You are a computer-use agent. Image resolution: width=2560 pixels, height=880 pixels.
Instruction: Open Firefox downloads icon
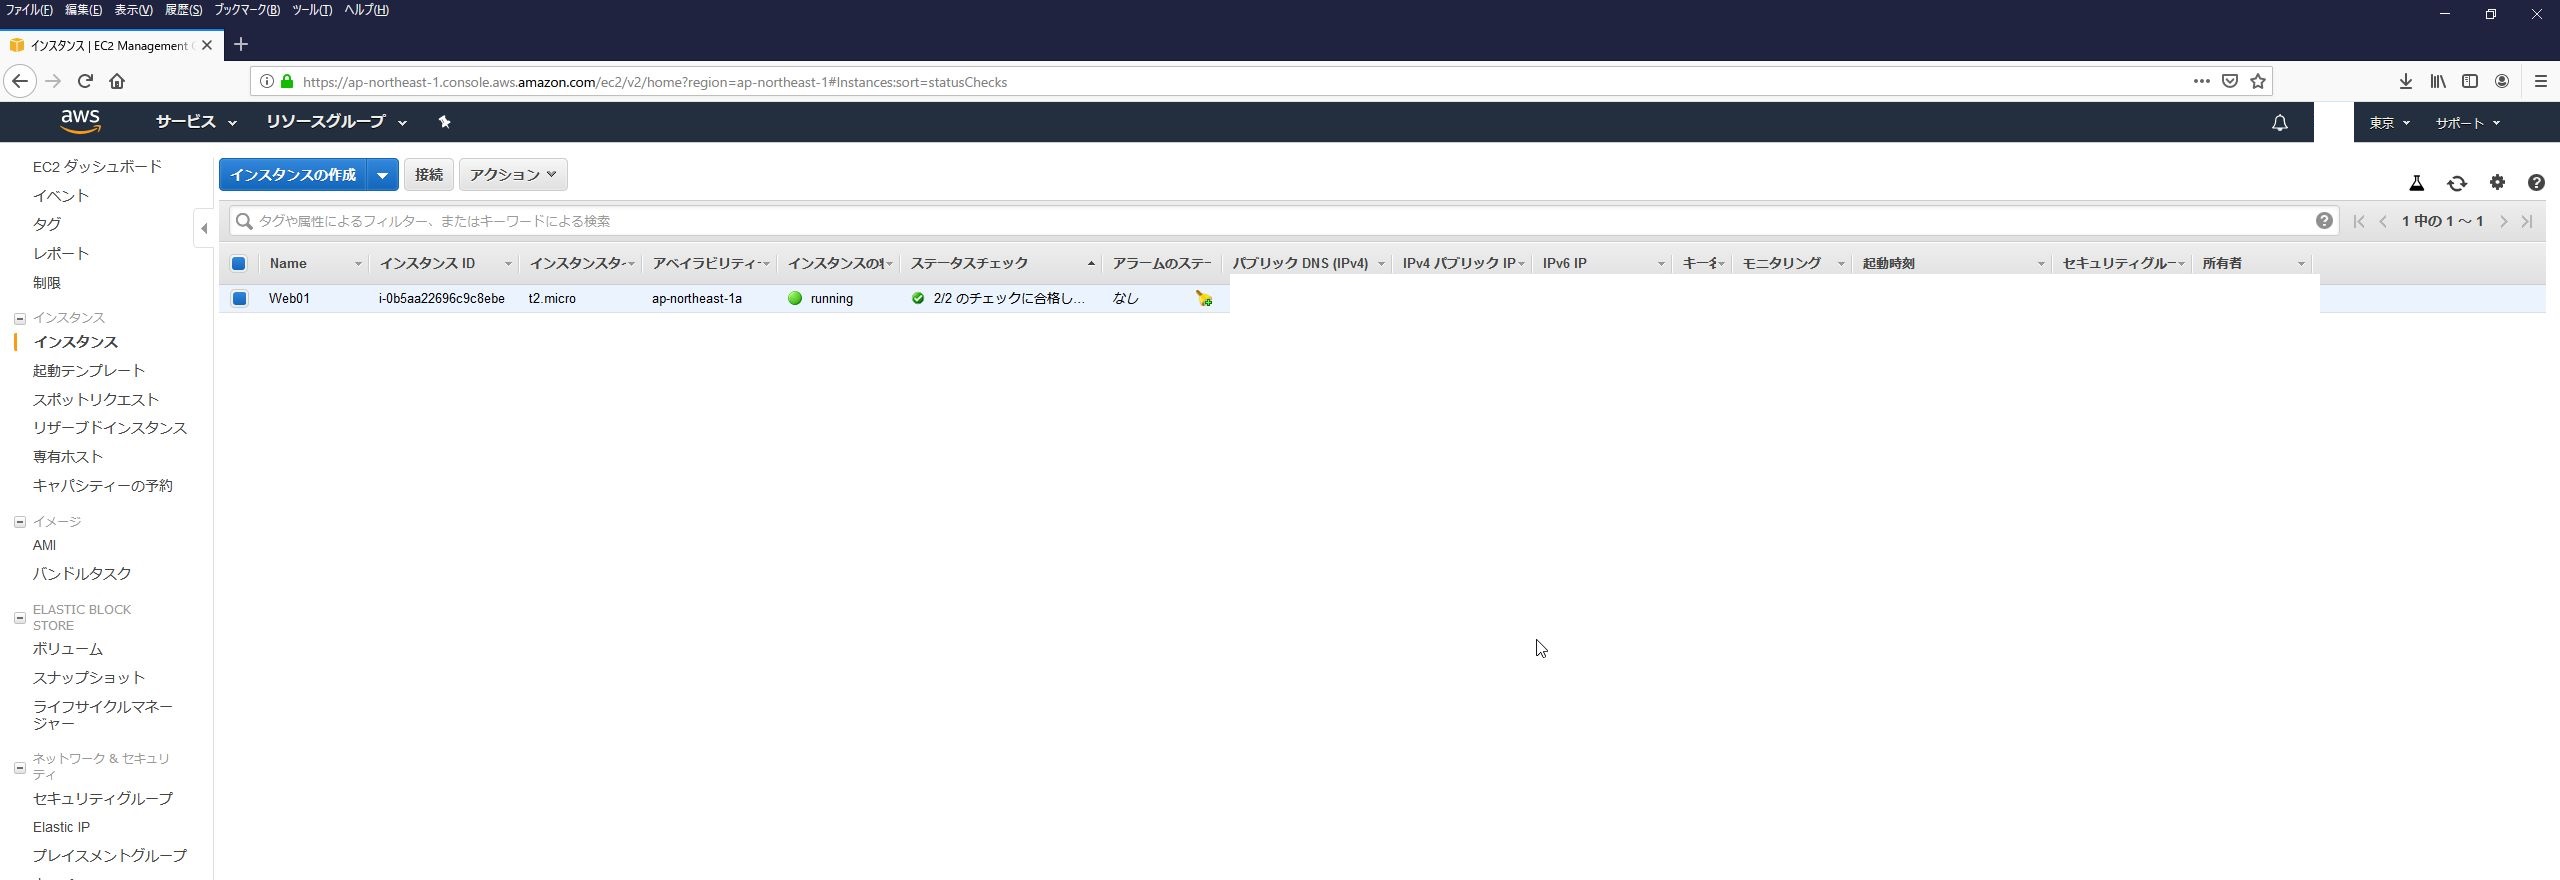pyautogui.click(x=2405, y=81)
